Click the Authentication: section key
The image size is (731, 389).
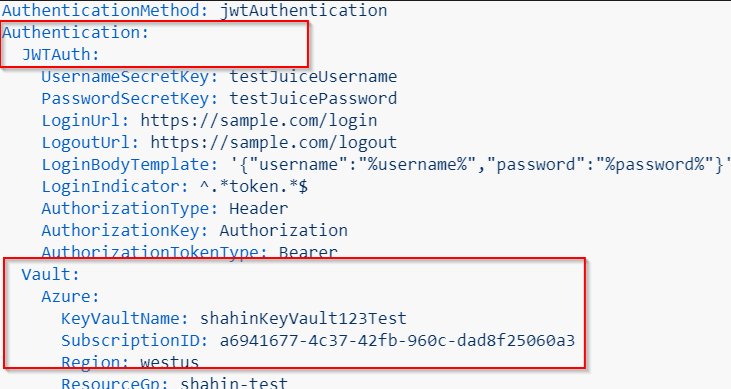click(x=75, y=32)
